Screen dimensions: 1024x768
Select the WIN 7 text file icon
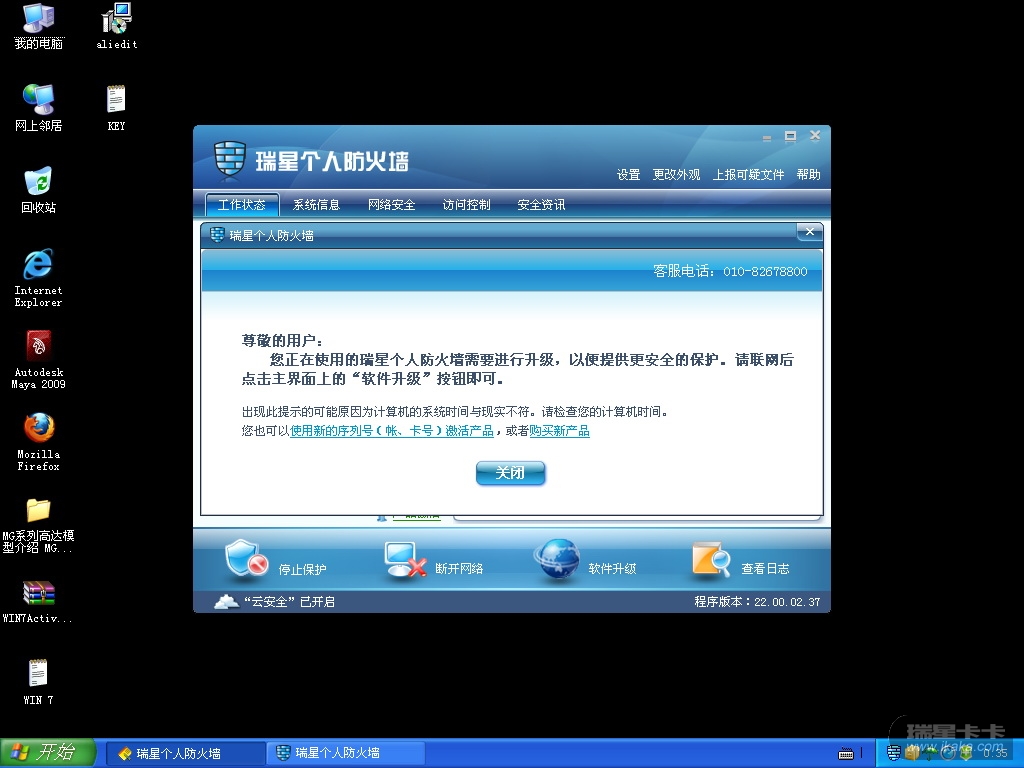38,682
